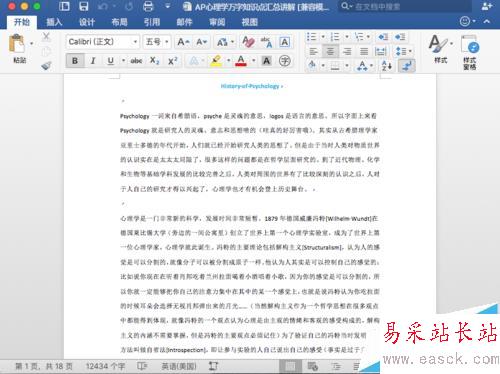Click the Save disk icon in title bar
The width and height of the screenshot is (500, 374).
tap(84, 6)
